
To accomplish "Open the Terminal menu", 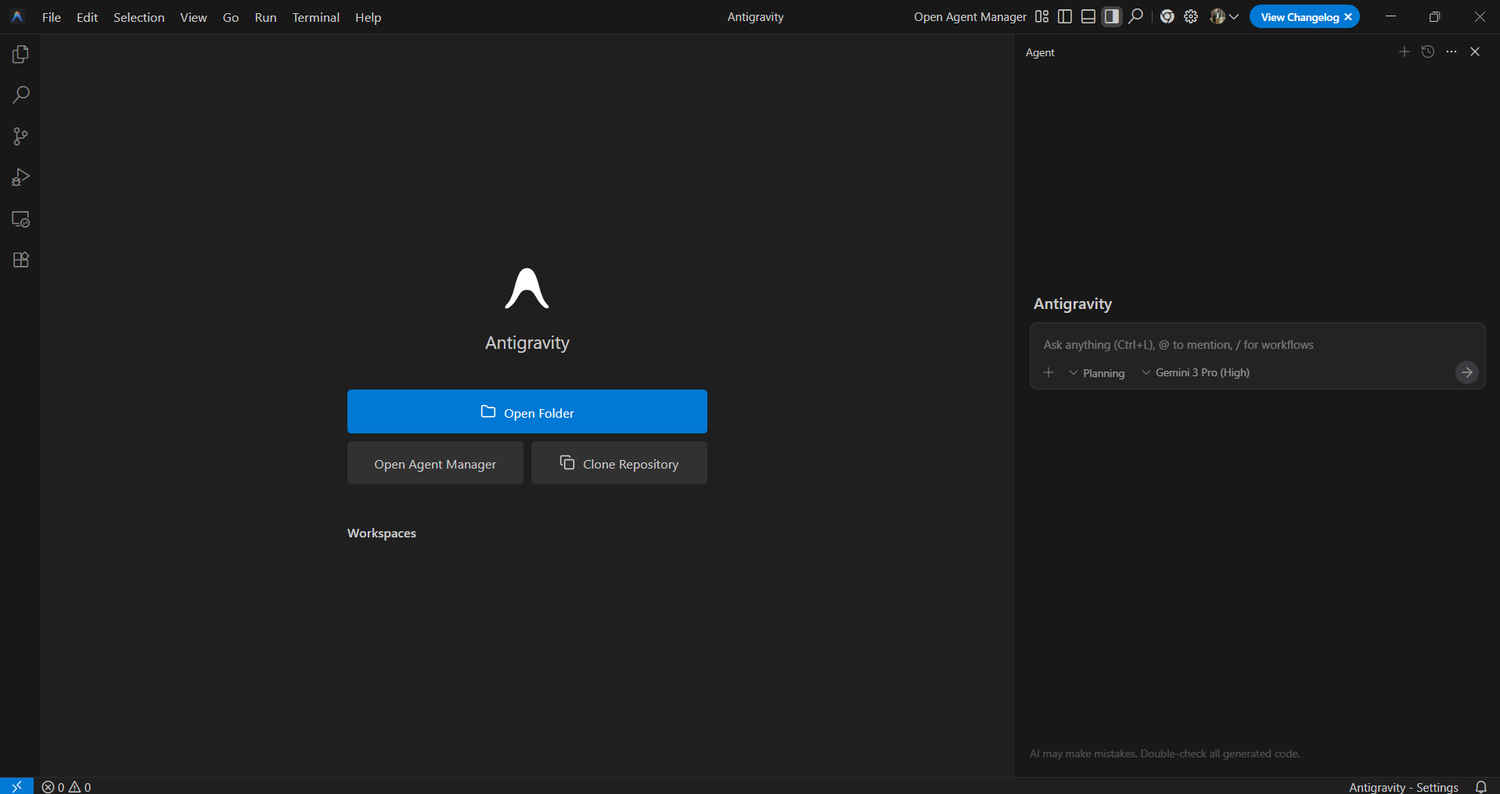I will (x=315, y=17).
